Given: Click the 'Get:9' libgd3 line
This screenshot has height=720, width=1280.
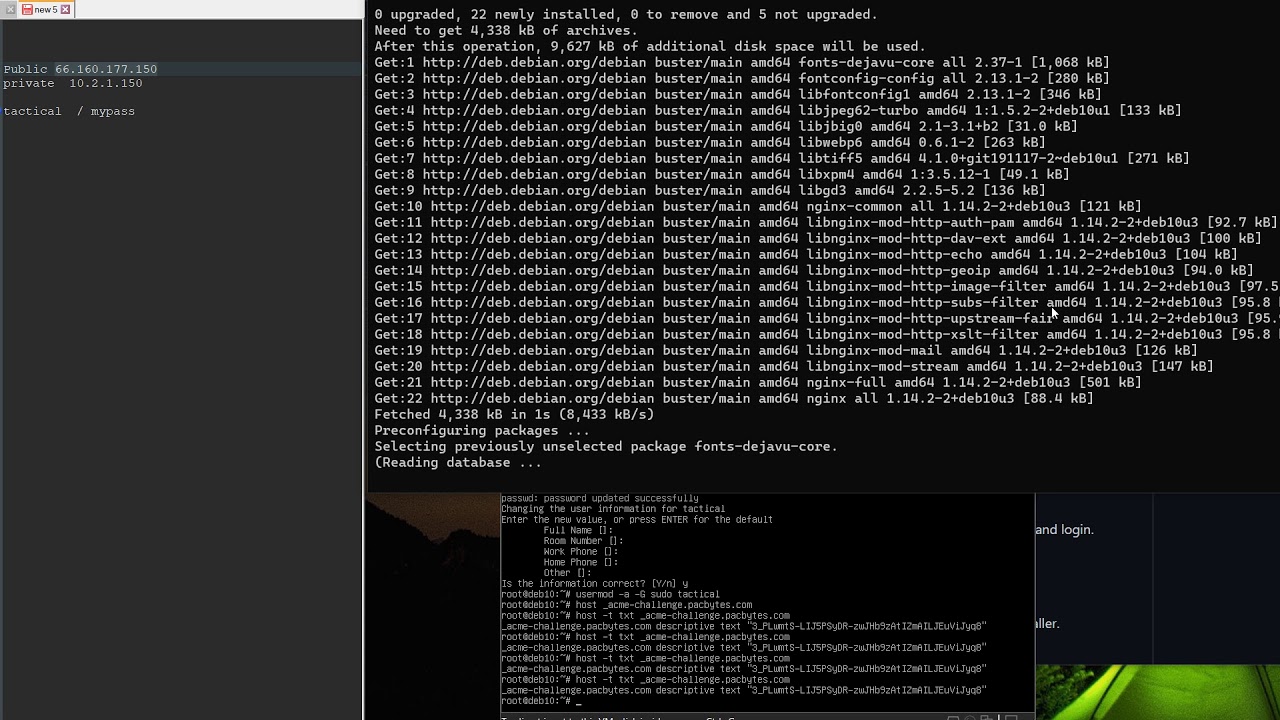Looking at the screenshot, I should click(x=710, y=190).
